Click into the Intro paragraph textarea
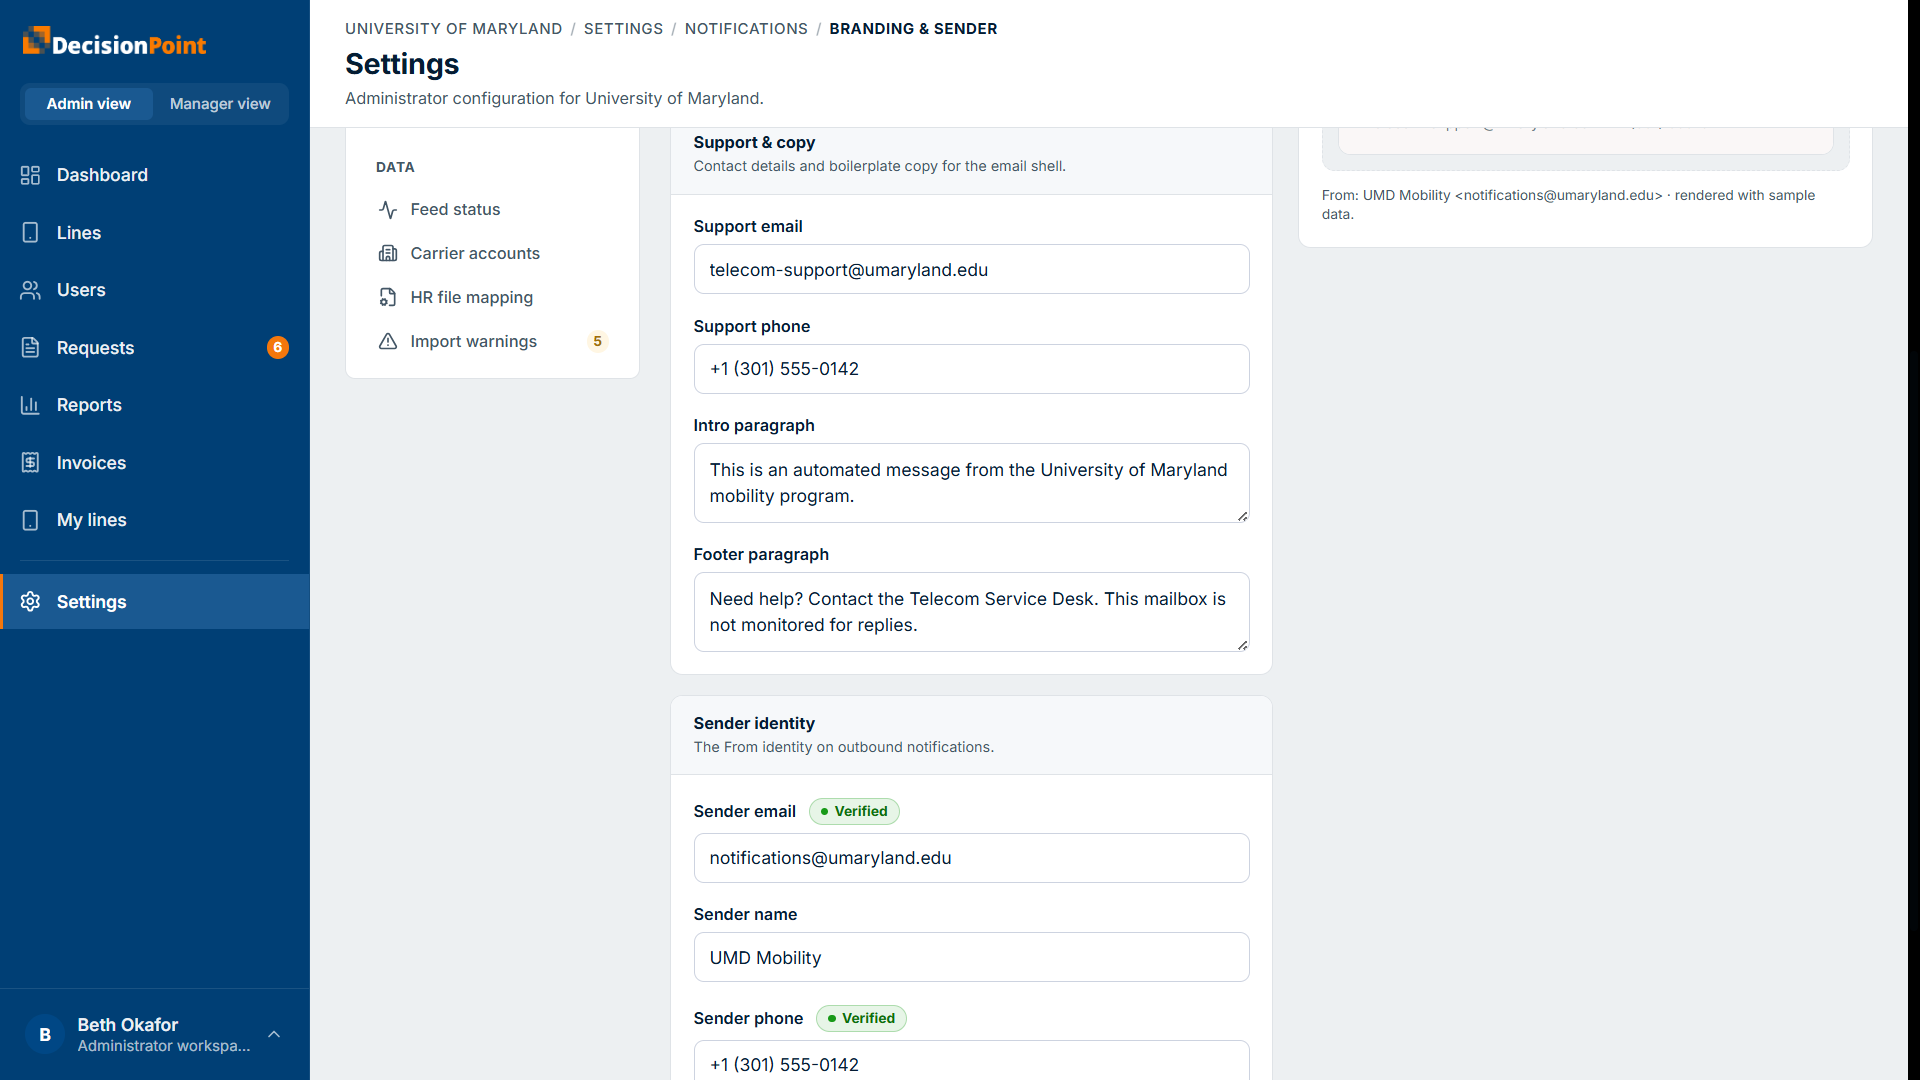 [971, 483]
